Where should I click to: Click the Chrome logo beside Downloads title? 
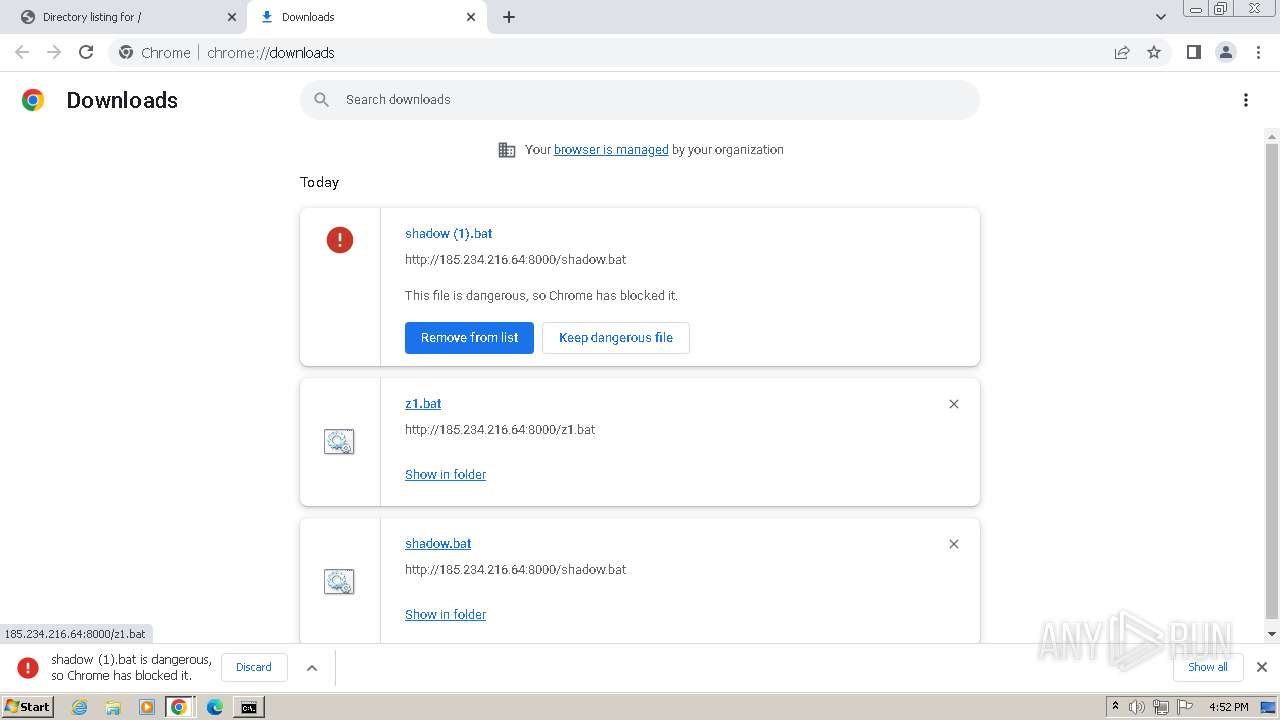coord(33,100)
